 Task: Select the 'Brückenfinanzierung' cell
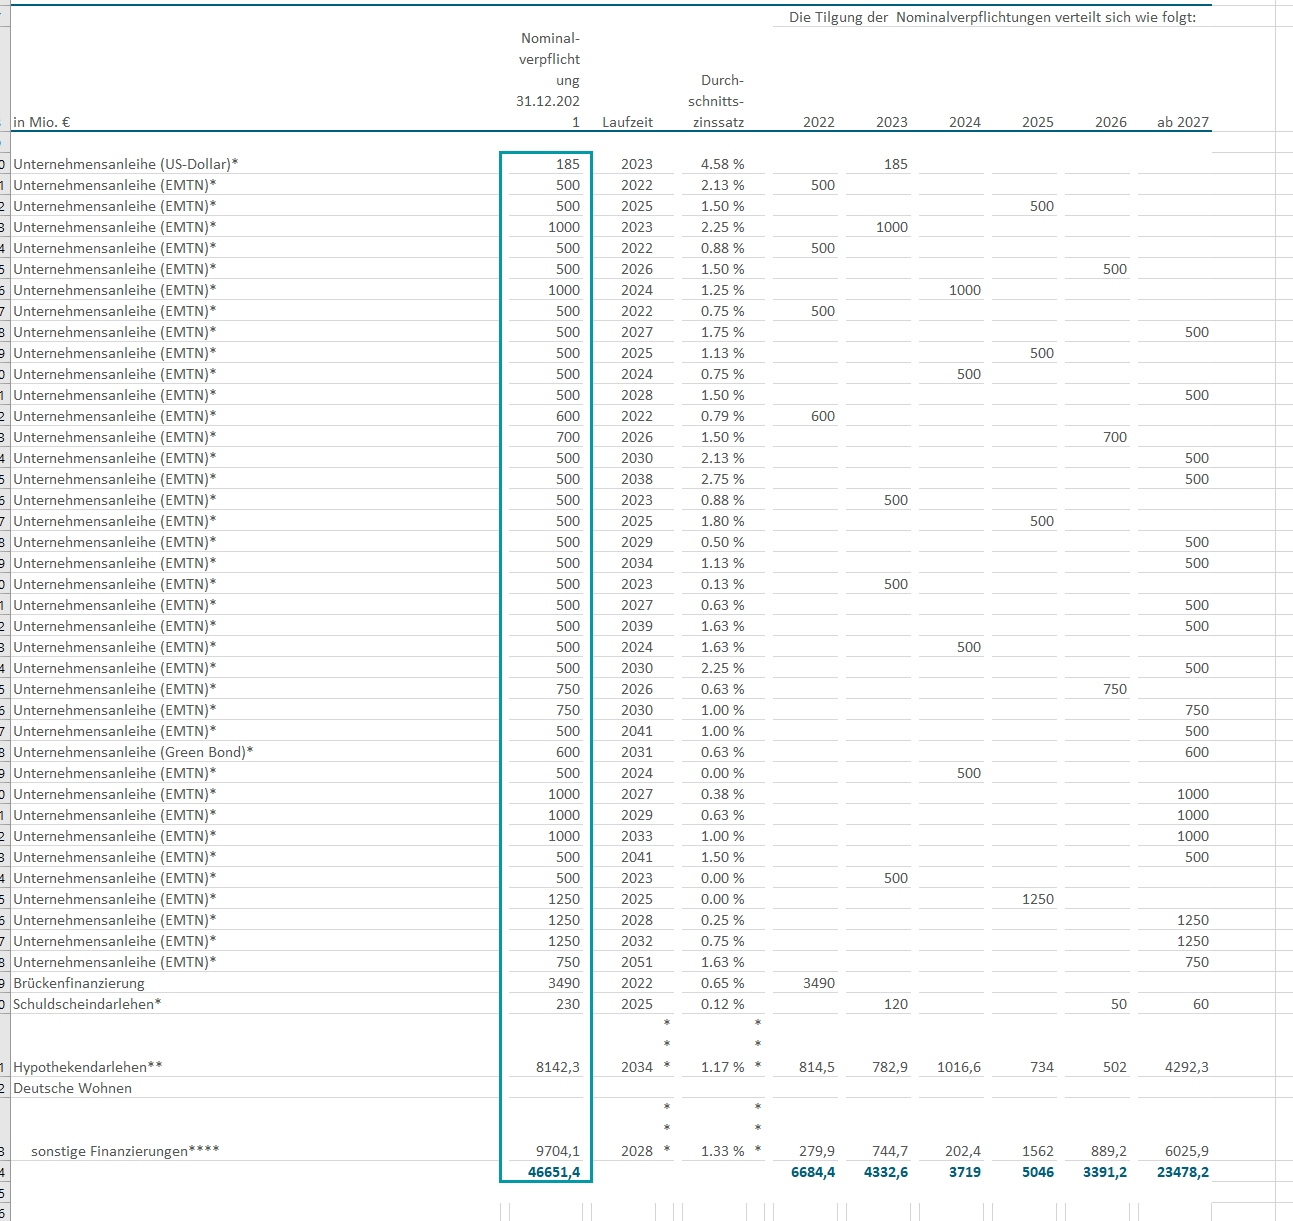(79, 983)
